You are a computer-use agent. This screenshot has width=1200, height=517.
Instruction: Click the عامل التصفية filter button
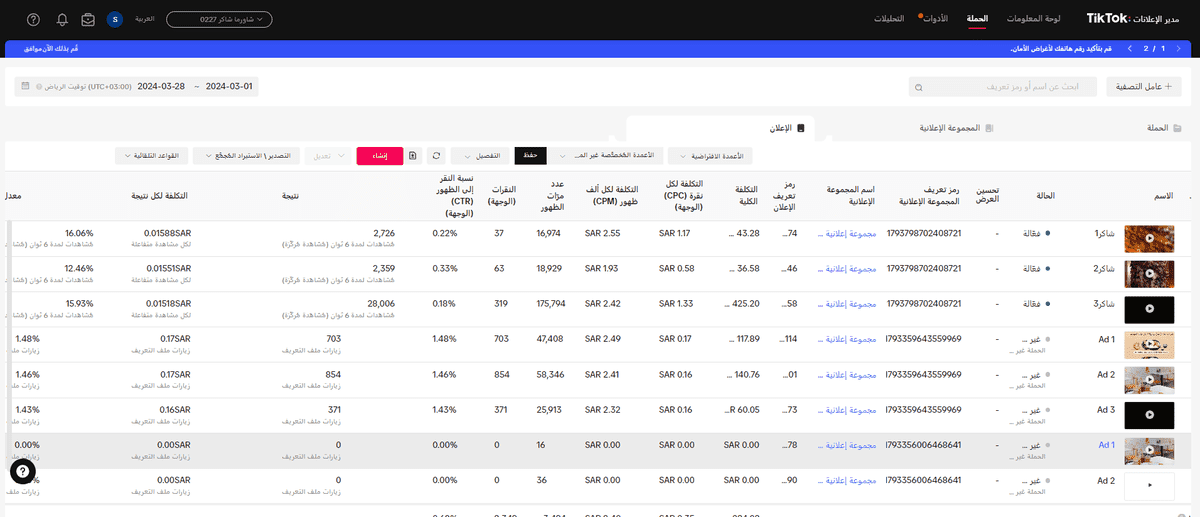1137,87
